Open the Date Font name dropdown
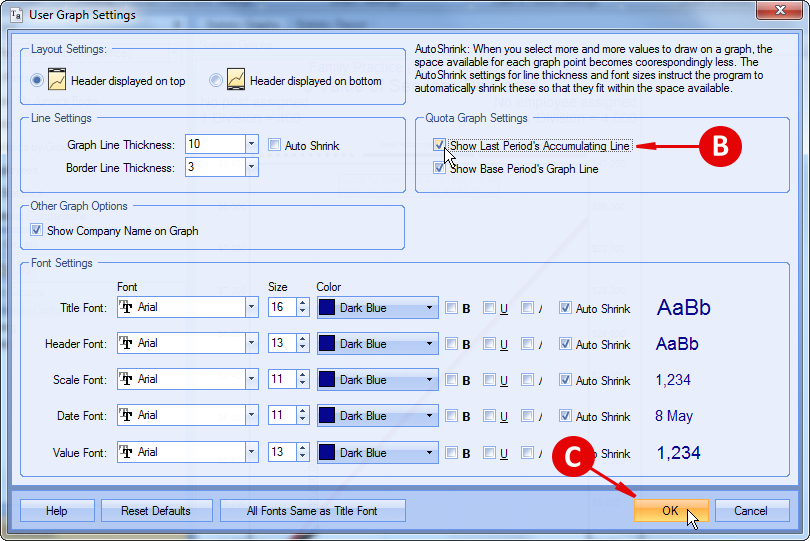The image size is (810, 541). tap(251, 416)
